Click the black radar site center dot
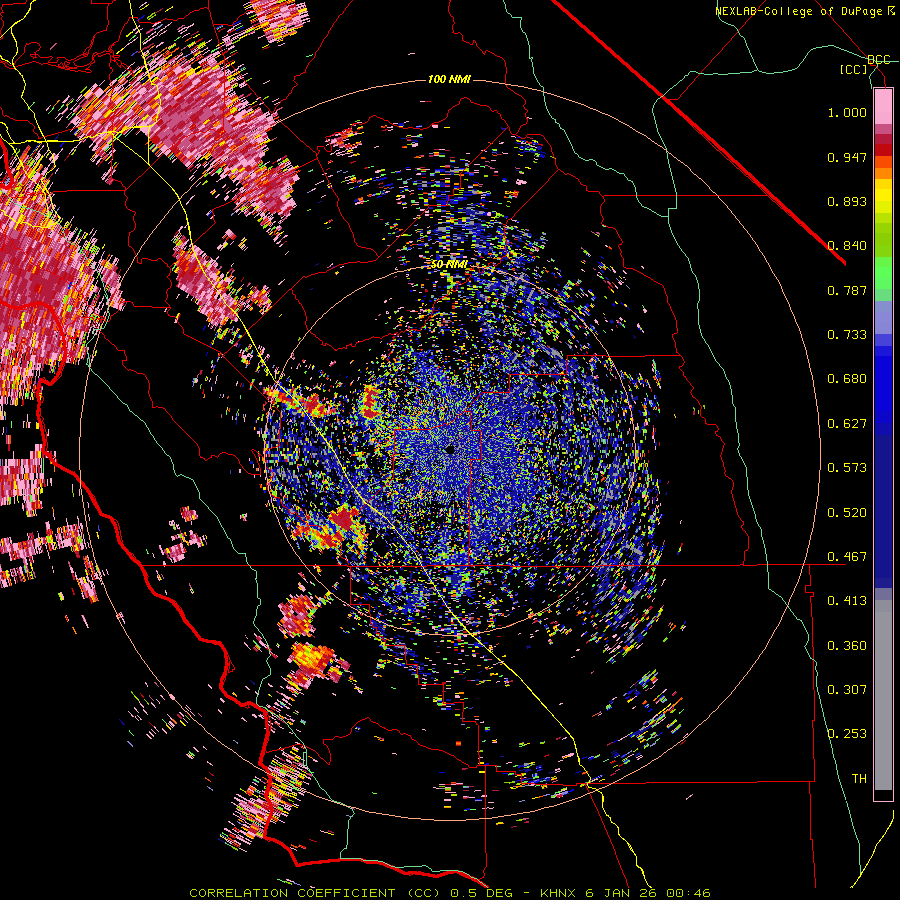Viewport: 900px width, 900px height. coord(450,449)
